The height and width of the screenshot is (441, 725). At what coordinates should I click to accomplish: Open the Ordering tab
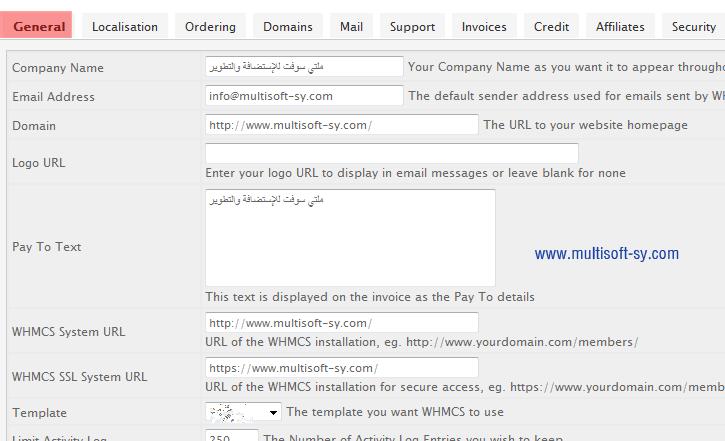(210, 26)
